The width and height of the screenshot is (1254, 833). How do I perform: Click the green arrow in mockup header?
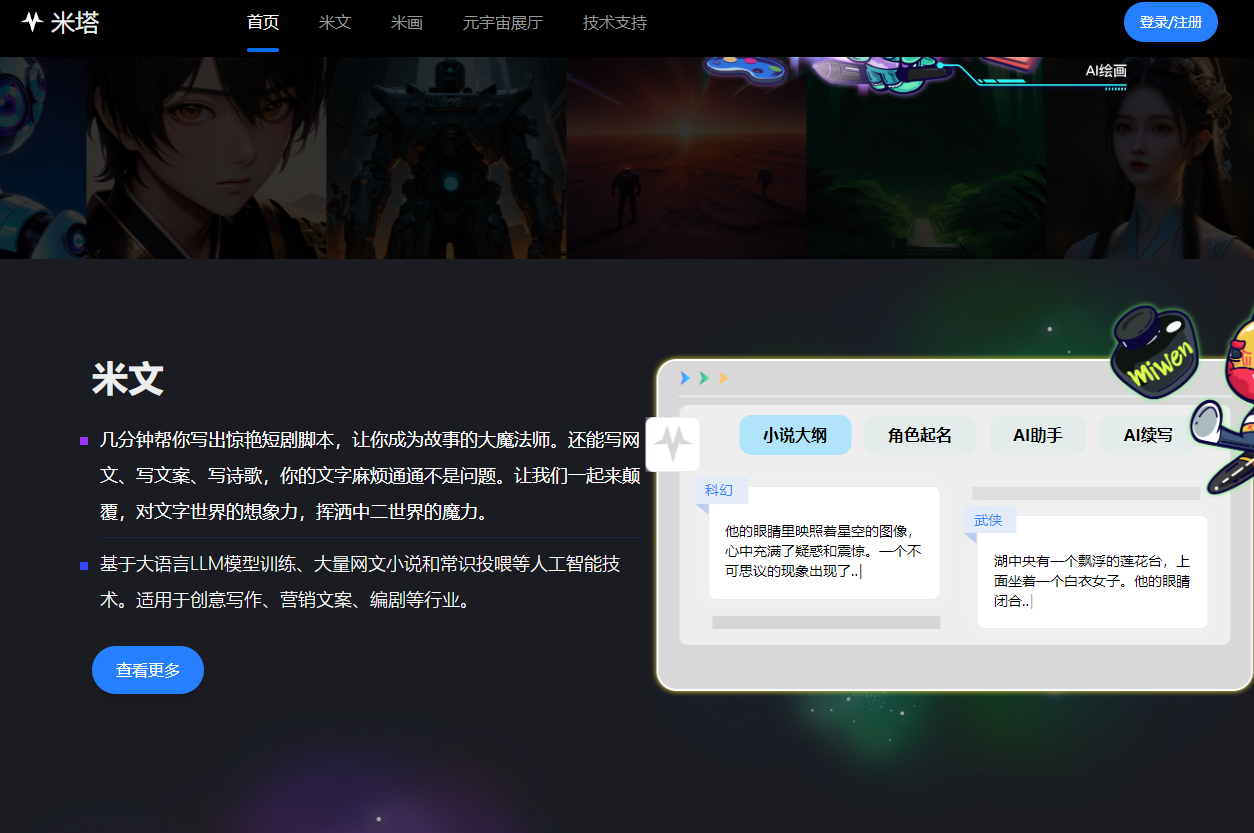pos(704,378)
